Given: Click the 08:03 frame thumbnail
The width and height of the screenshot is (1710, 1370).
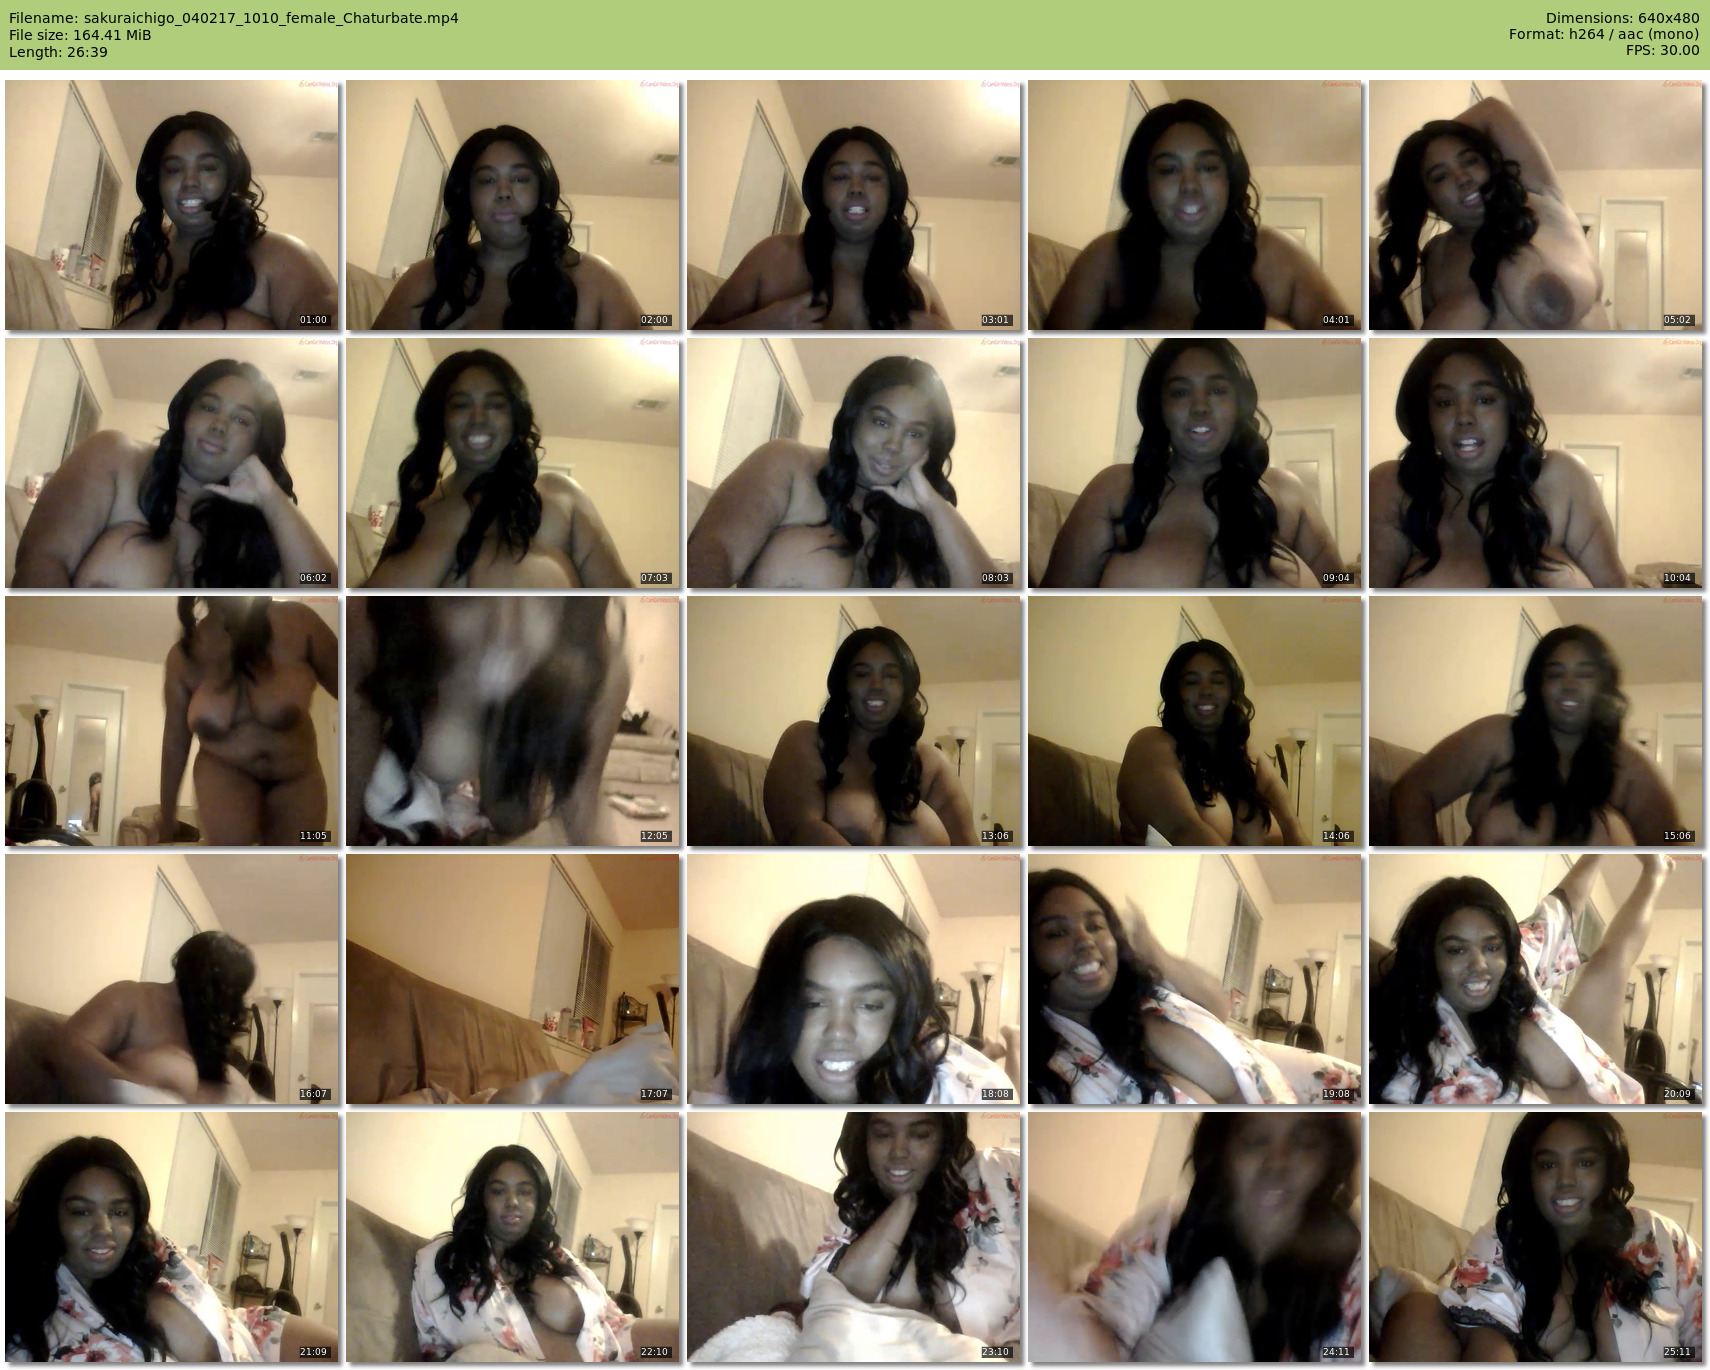Looking at the screenshot, I should coord(854,463).
